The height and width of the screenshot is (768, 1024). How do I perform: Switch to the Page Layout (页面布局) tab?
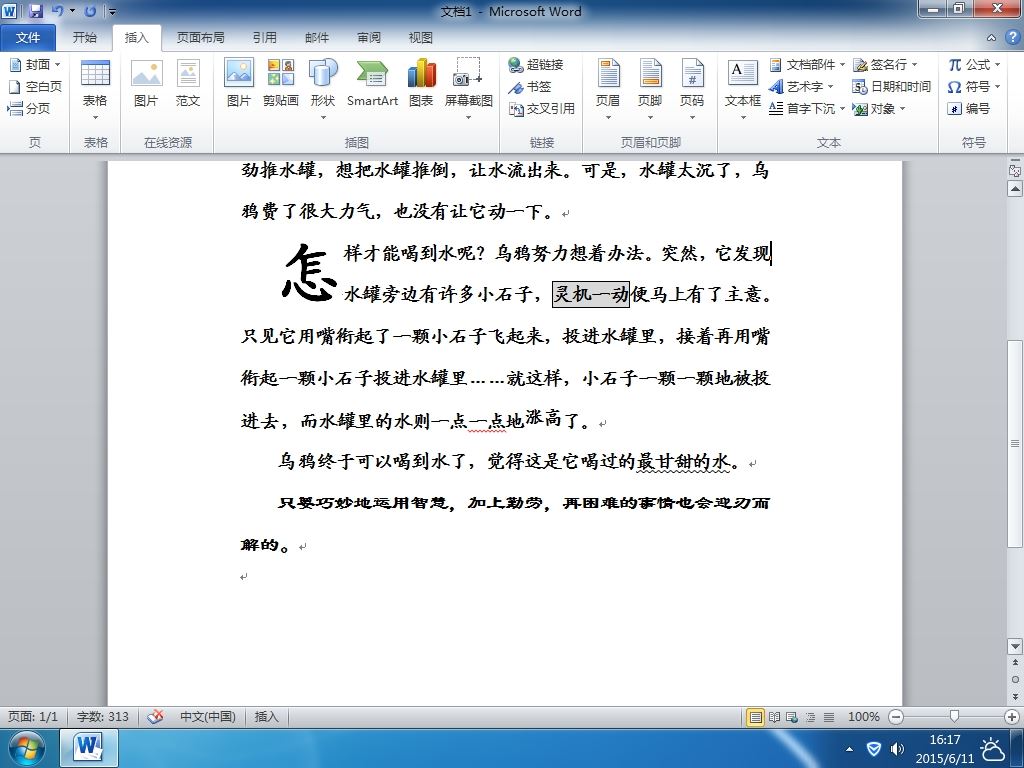coord(200,38)
